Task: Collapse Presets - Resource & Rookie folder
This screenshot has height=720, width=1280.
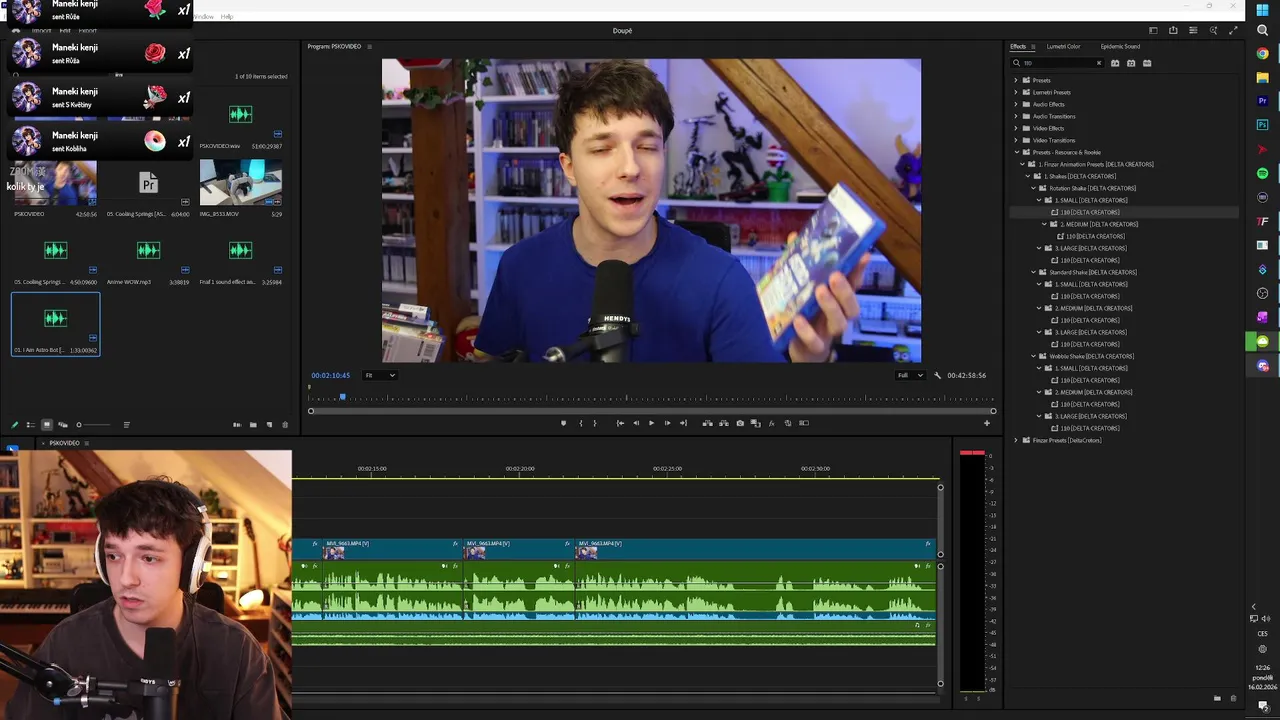Action: point(1016,152)
